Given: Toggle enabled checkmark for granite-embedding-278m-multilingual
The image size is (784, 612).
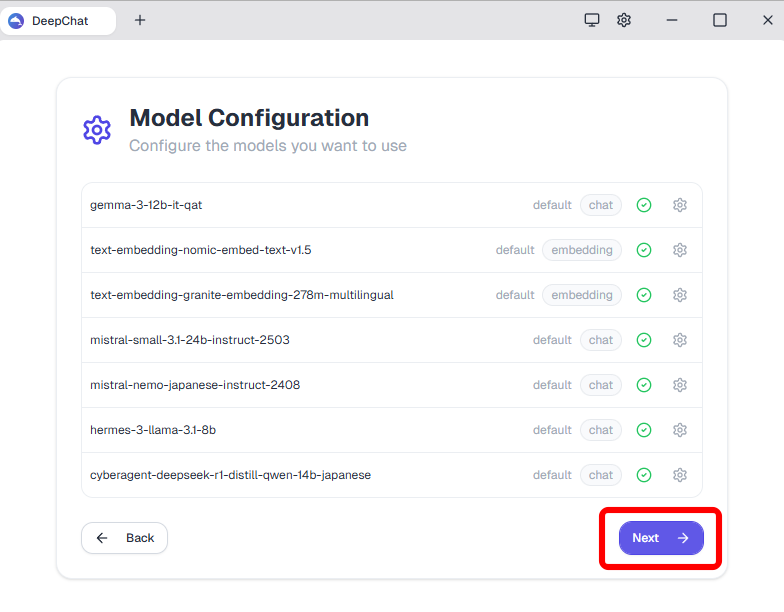Looking at the screenshot, I should (644, 295).
